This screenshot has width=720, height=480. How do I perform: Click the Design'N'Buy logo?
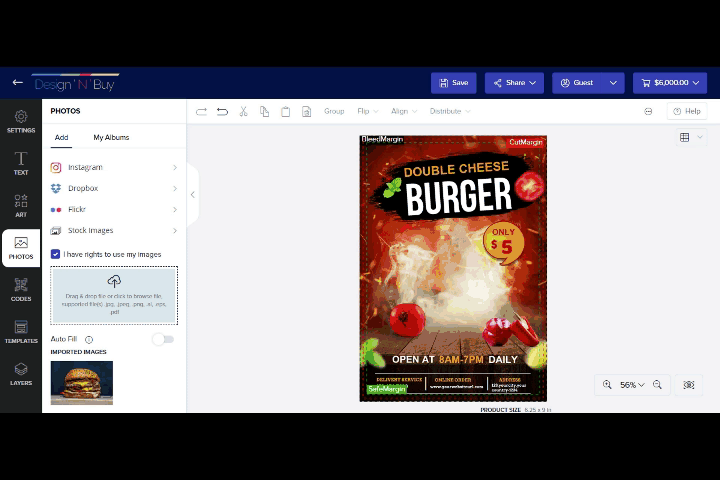pyautogui.click(x=75, y=83)
